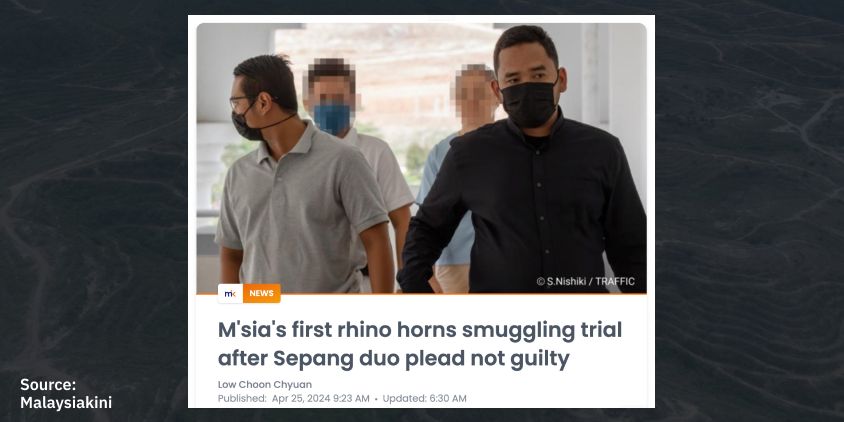Click the word Sepang in the headline

click(x=313, y=359)
